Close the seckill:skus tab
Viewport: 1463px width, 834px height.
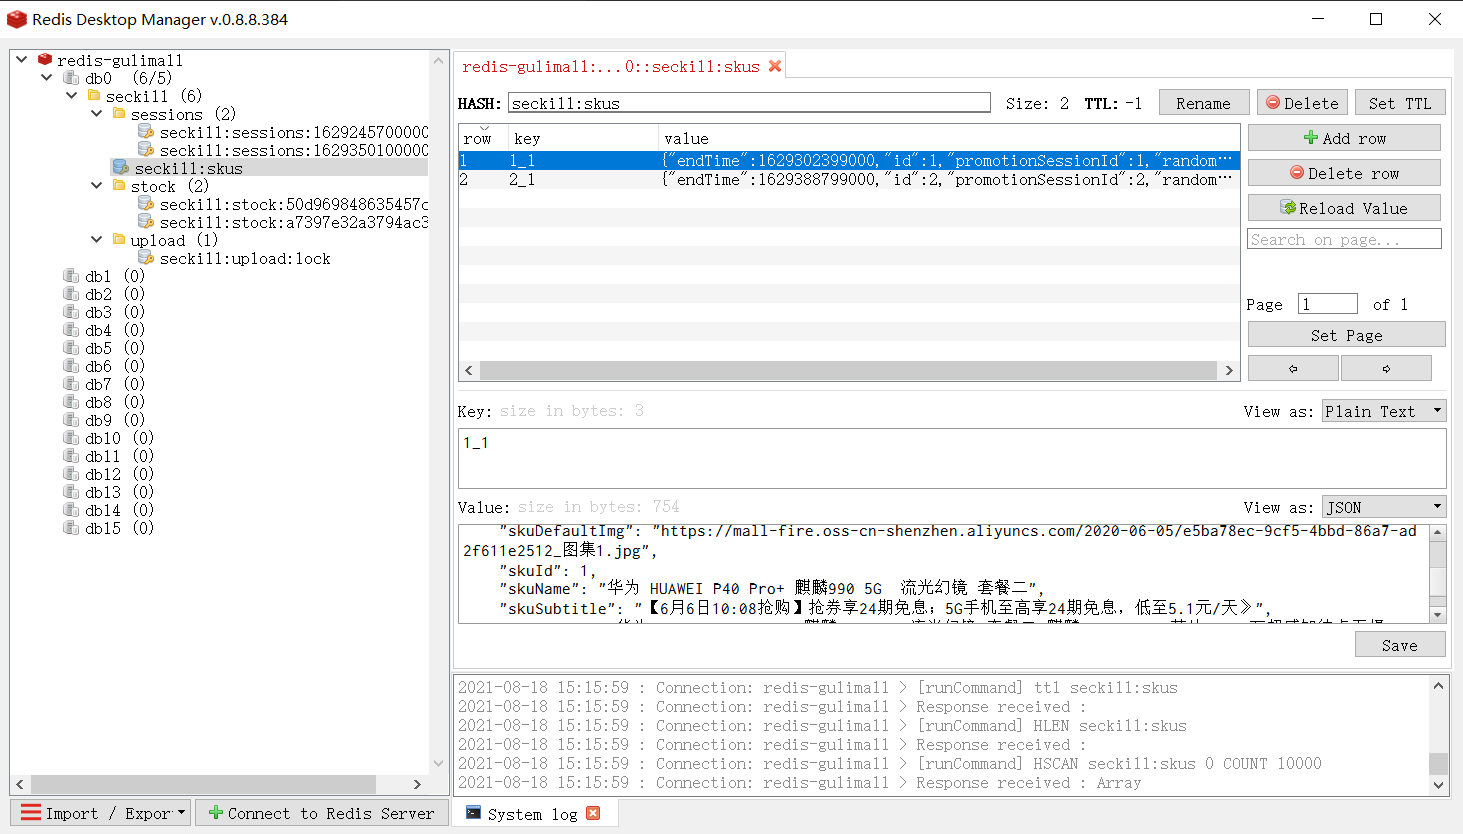click(775, 66)
